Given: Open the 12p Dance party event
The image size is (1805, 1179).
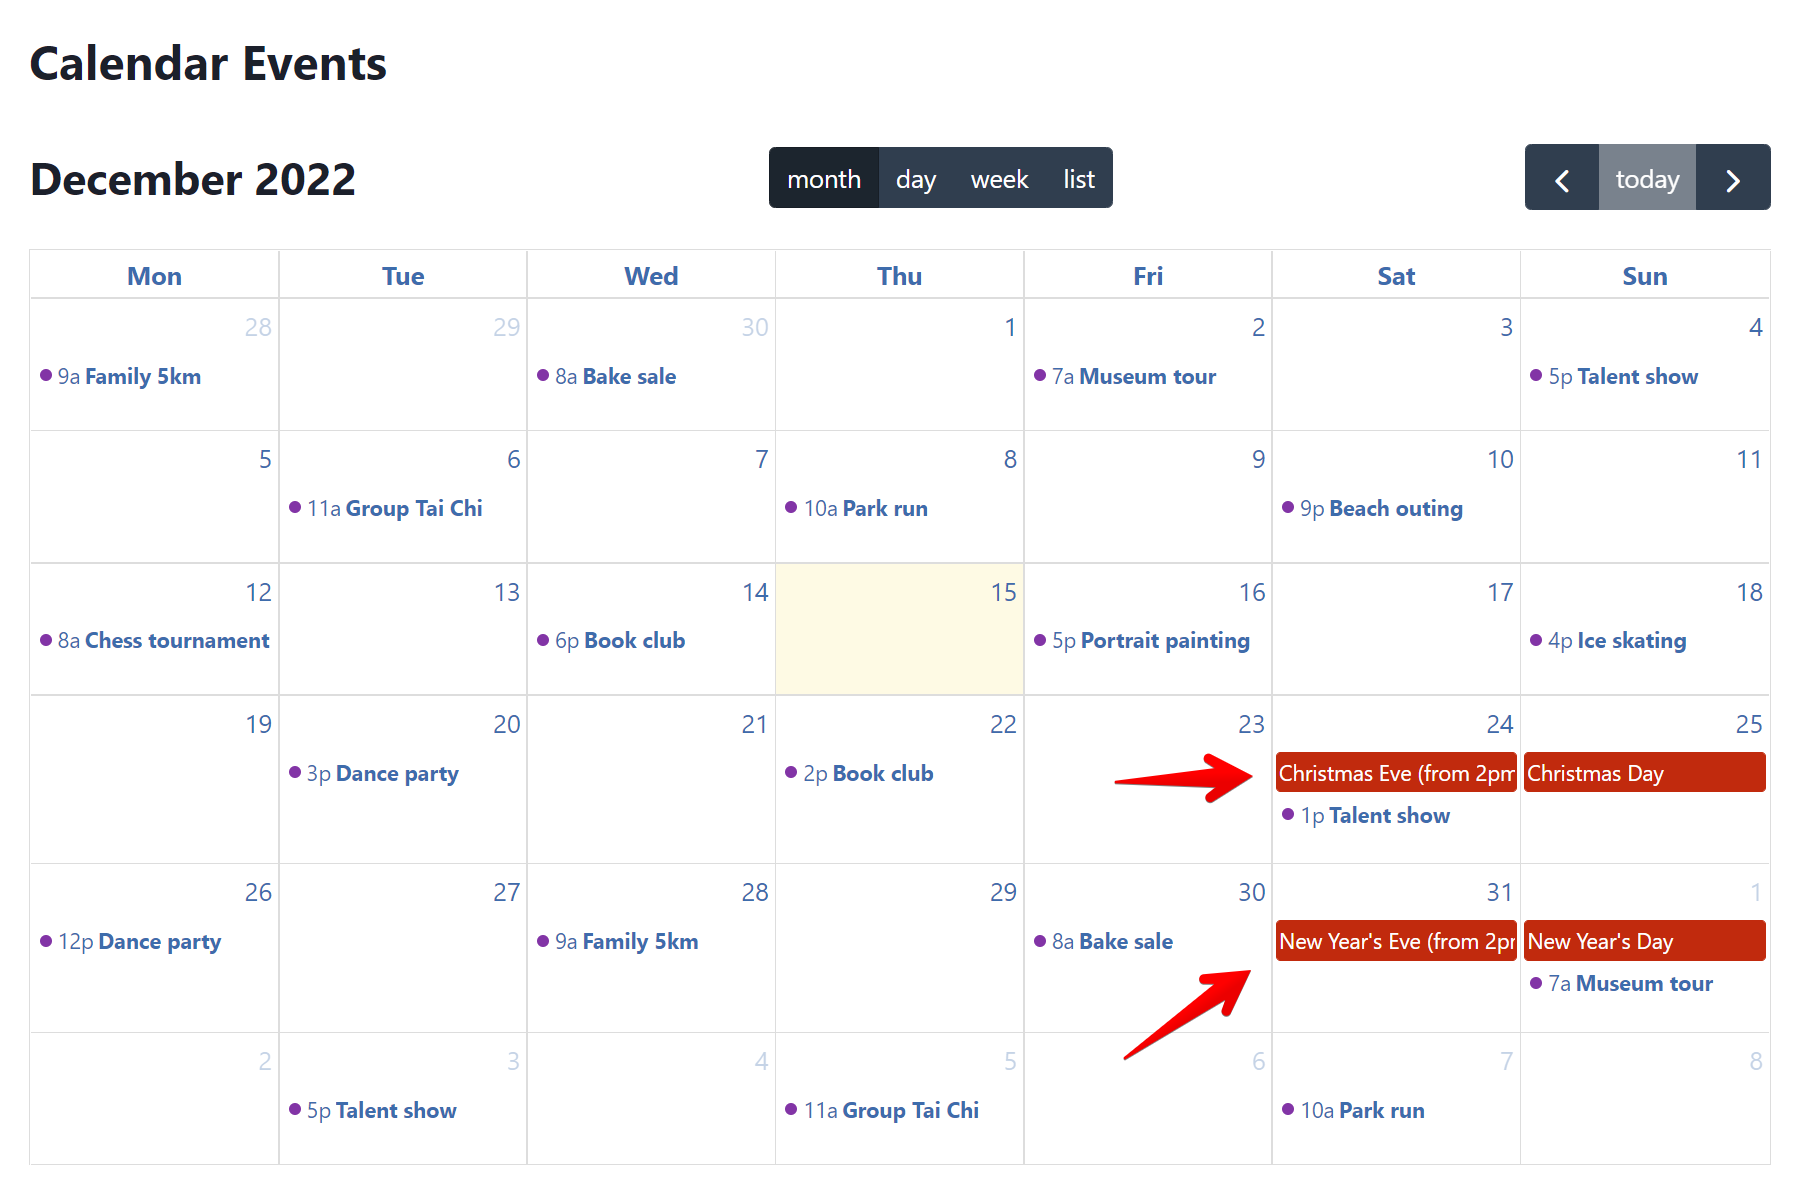Looking at the screenshot, I should (x=139, y=941).
